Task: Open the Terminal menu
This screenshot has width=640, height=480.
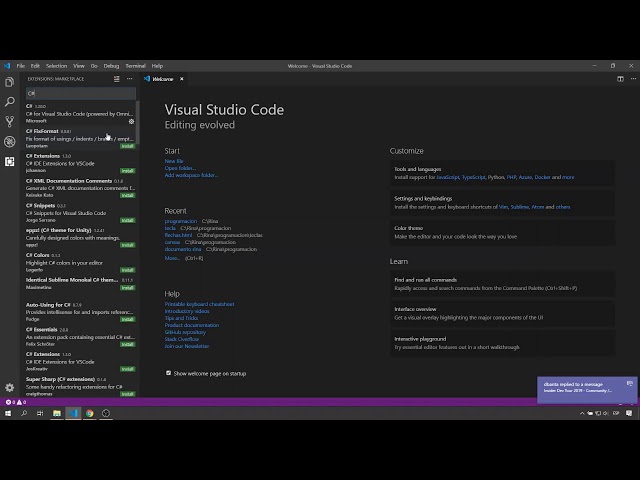Action: tap(136, 66)
